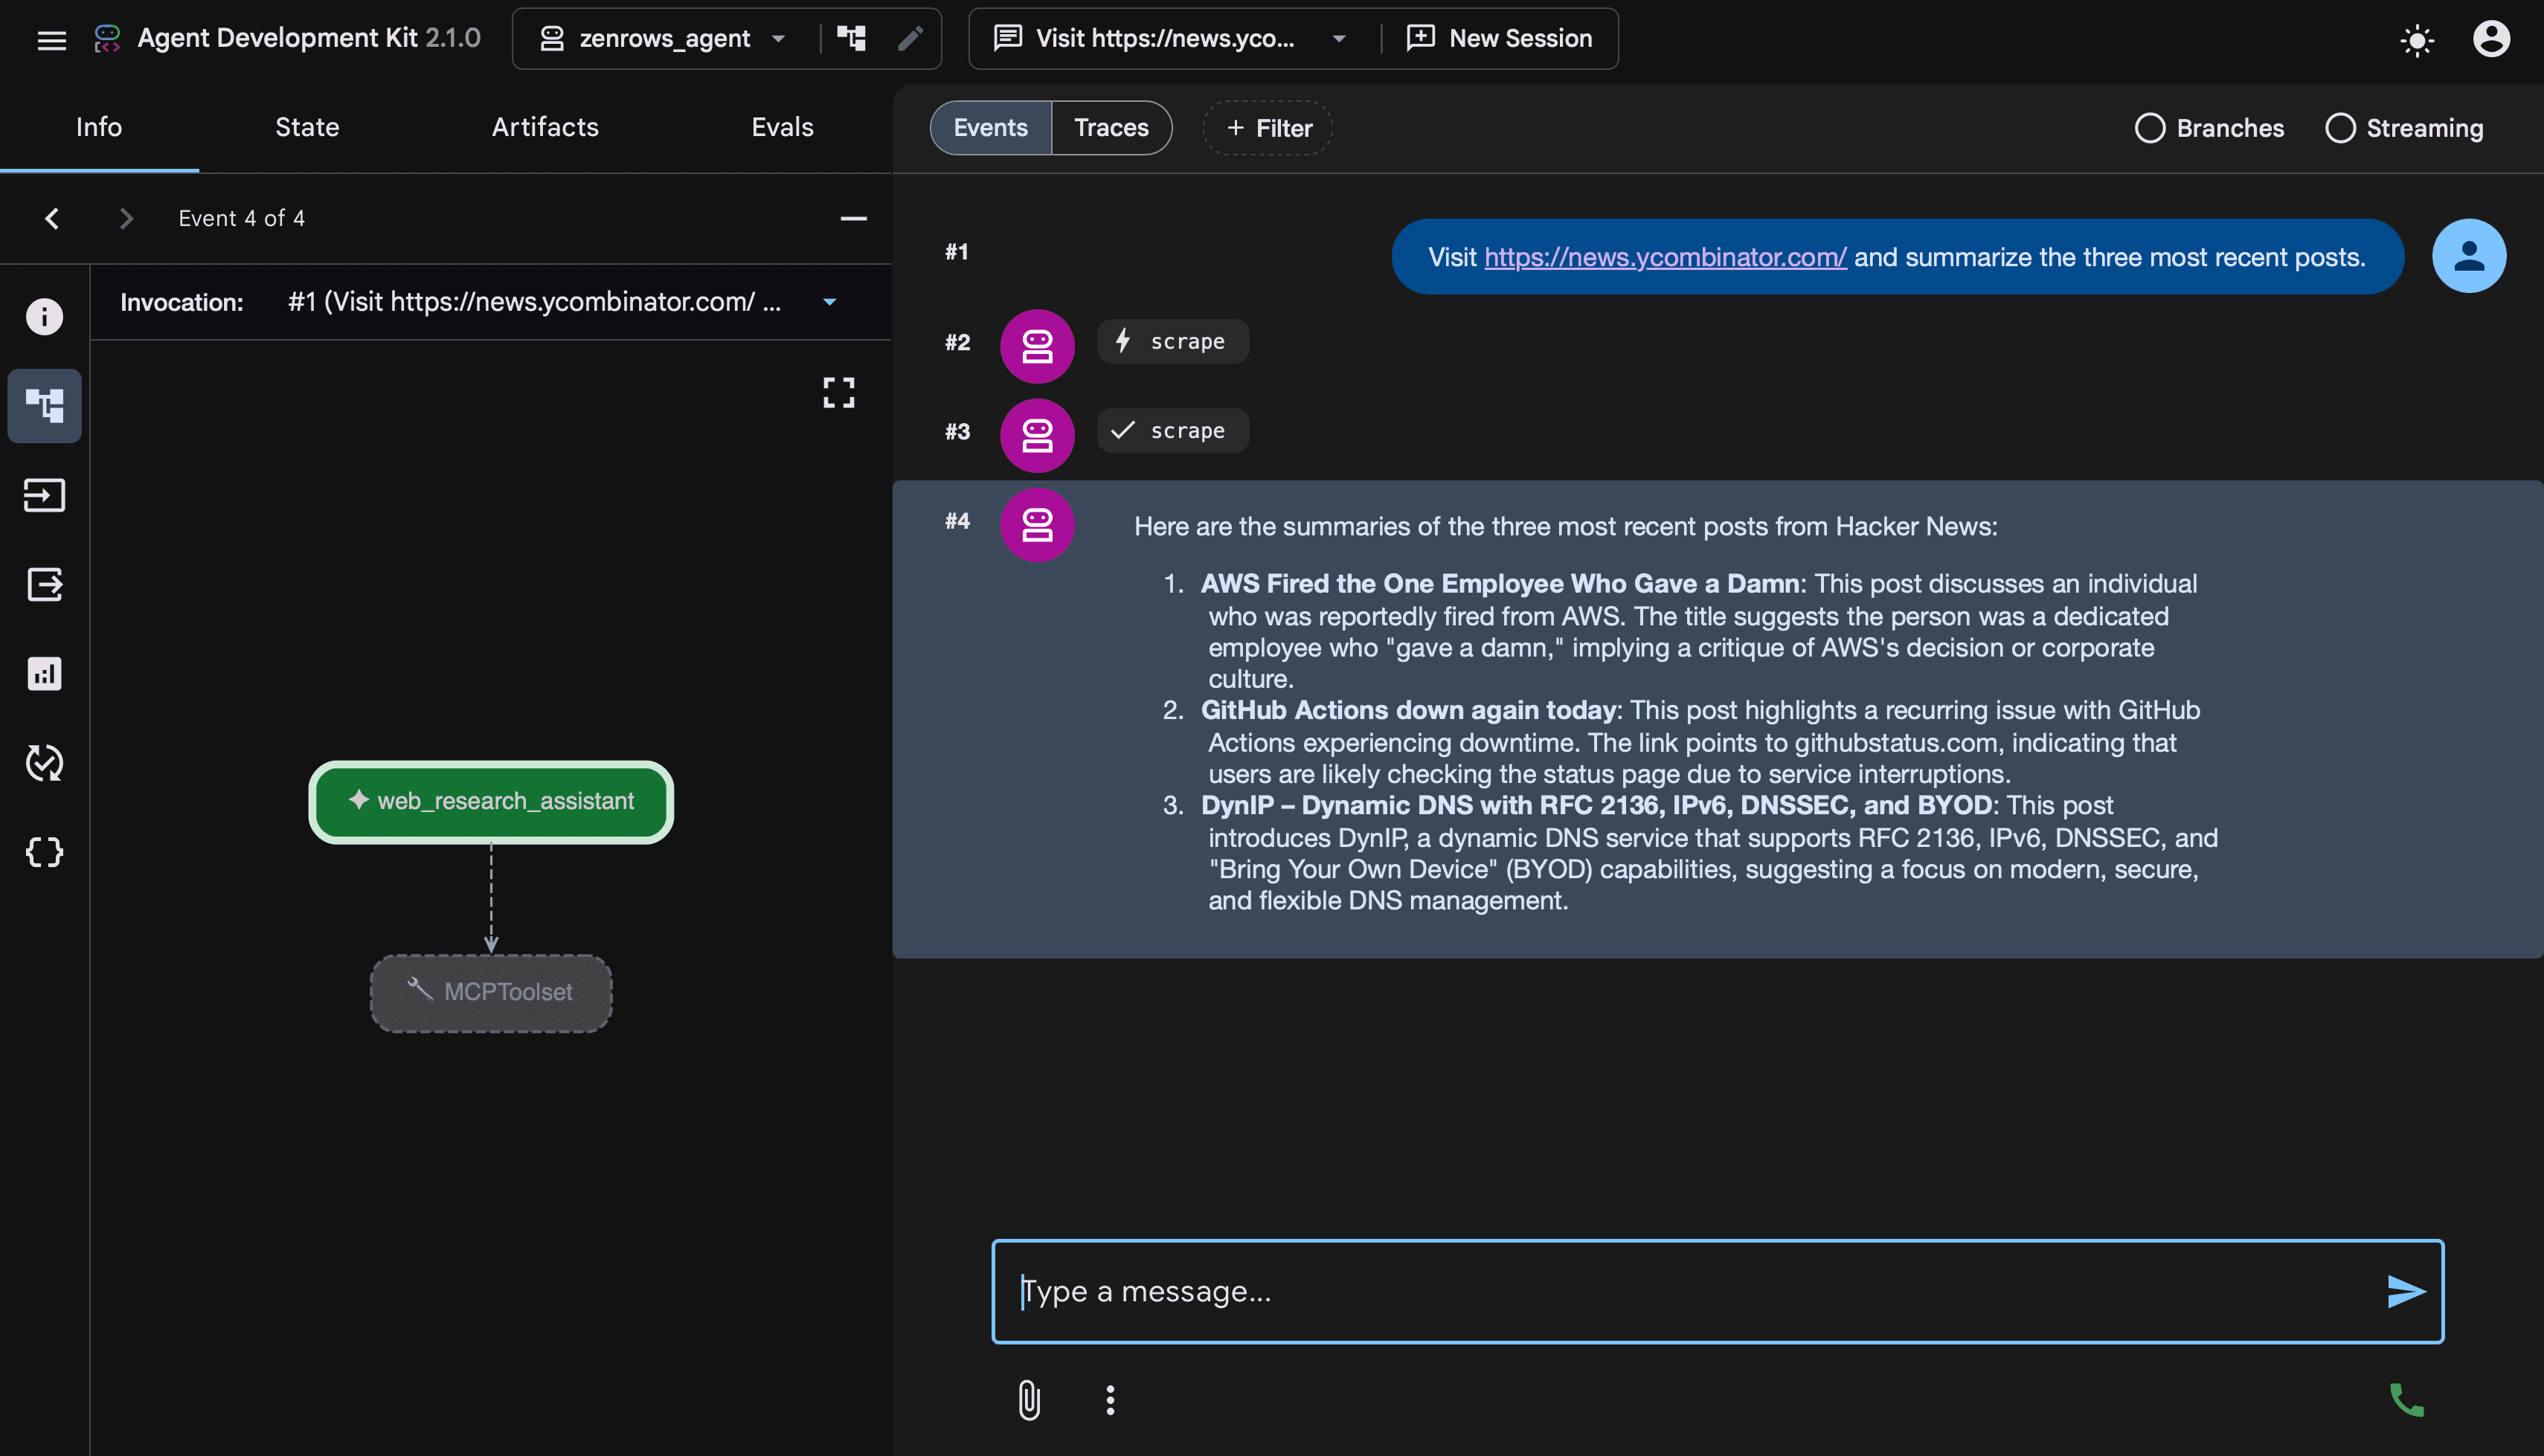The image size is (2544, 1456).
Task: Start a call with green phone icon
Action: pos(2406,1399)
